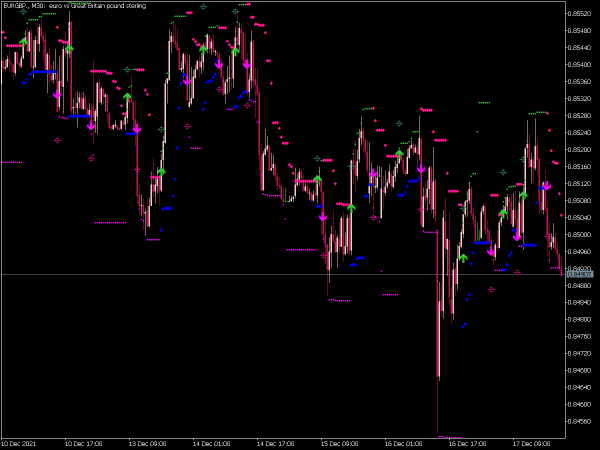Select the 0.84680 price level label
600x450 pixels.
coord(579,370)
